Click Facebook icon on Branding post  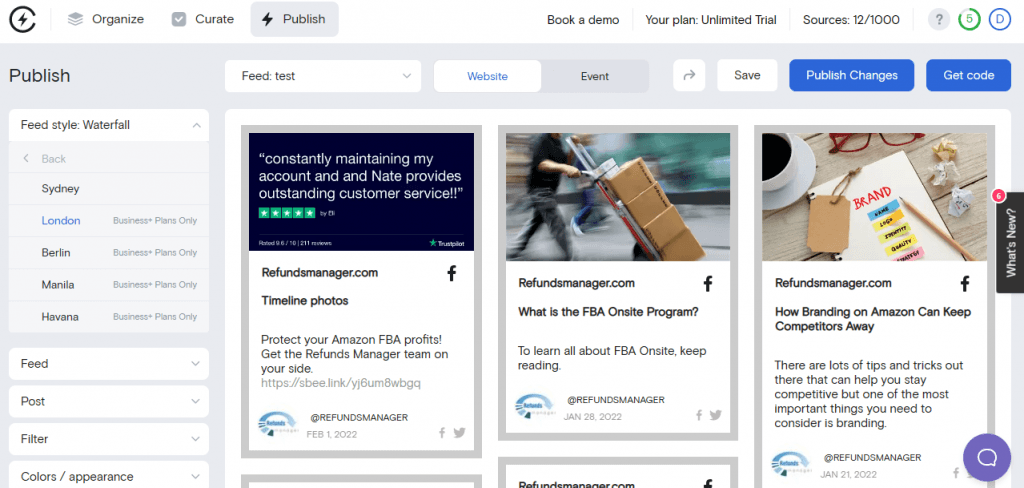coord(965,284)
